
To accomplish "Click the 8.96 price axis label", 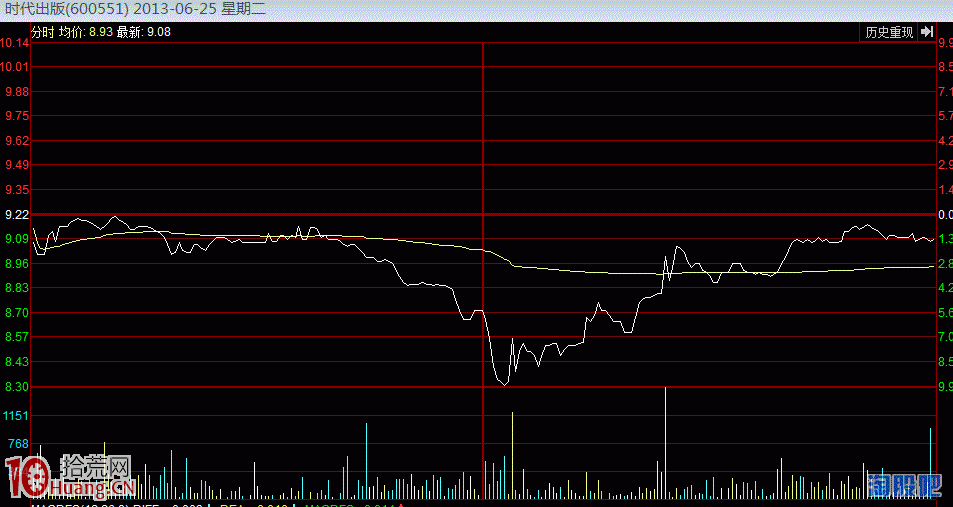I will pyautogui.click(x=15, y=264).
